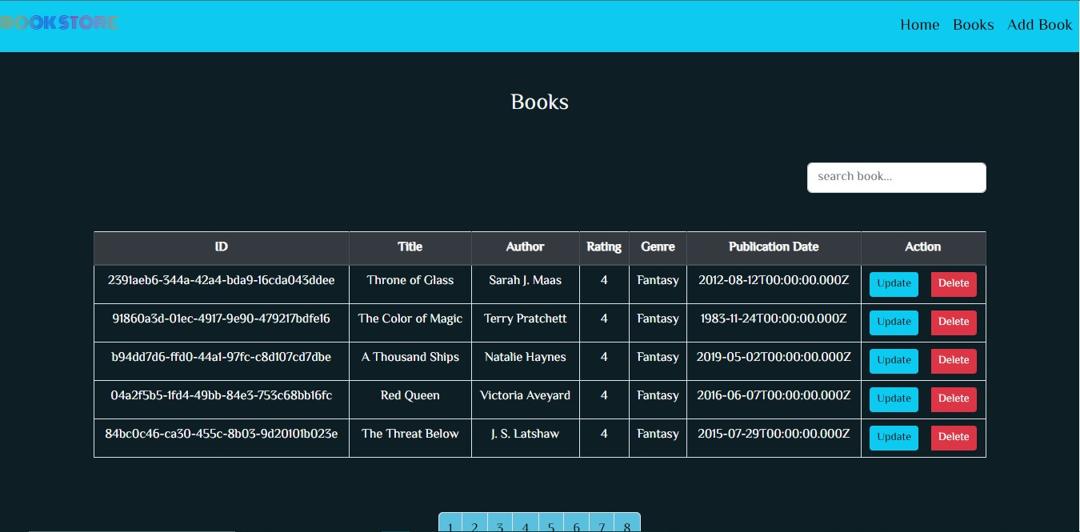Viewport: 1080px width, 532px height.
Task: Open the Add Book page
Action: point(1039,25)
